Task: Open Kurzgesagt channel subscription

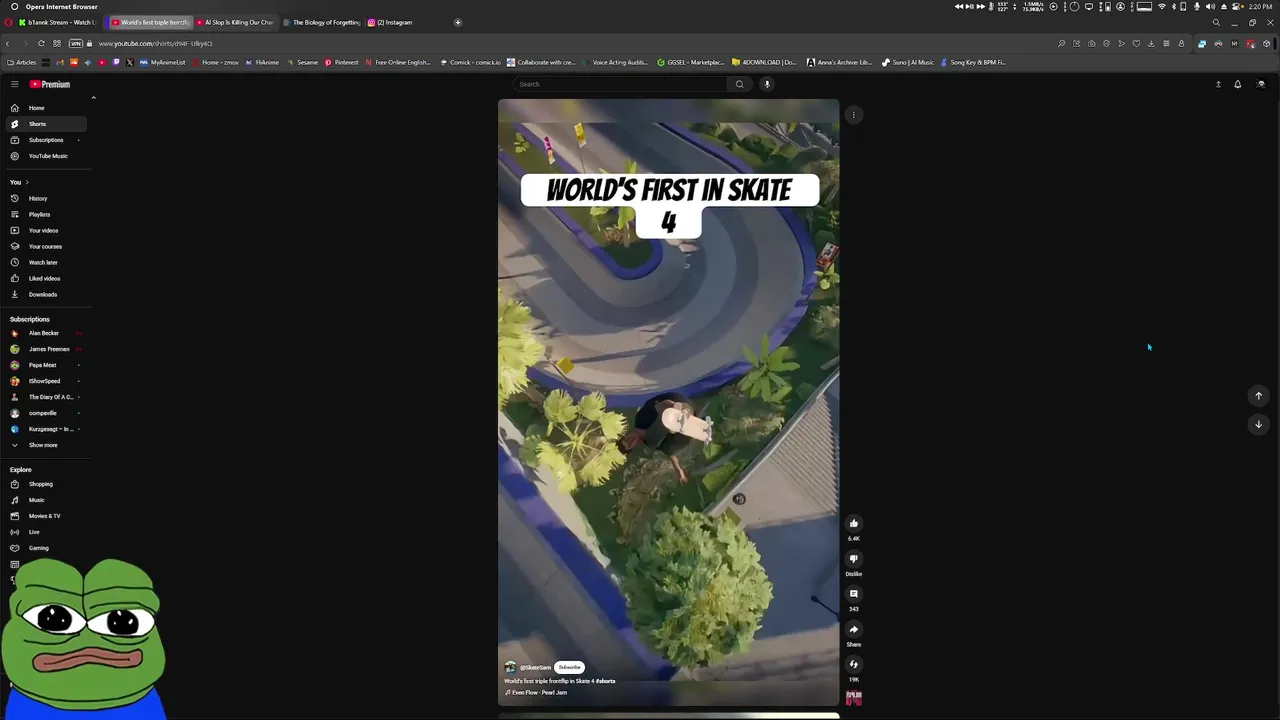Action: coord(45,429)
